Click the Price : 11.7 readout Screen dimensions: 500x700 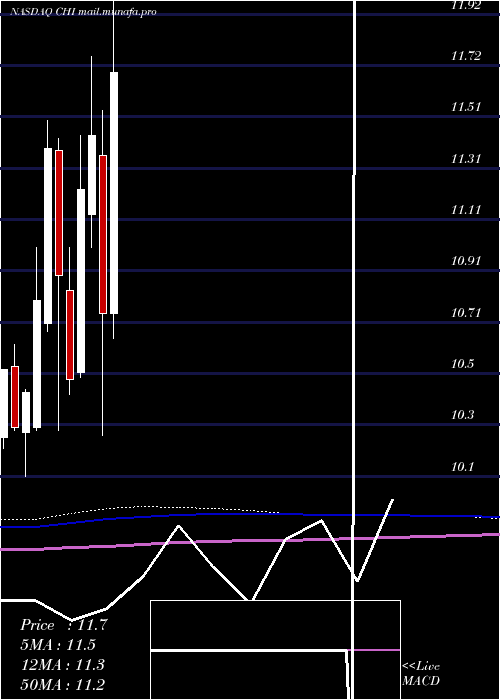click(x=64, y=625)
